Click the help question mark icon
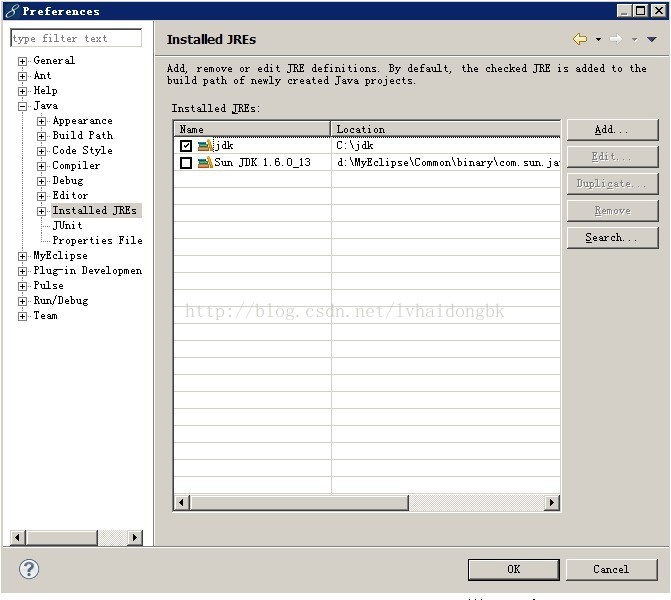The image size is (671, 600). pos(29,569)
